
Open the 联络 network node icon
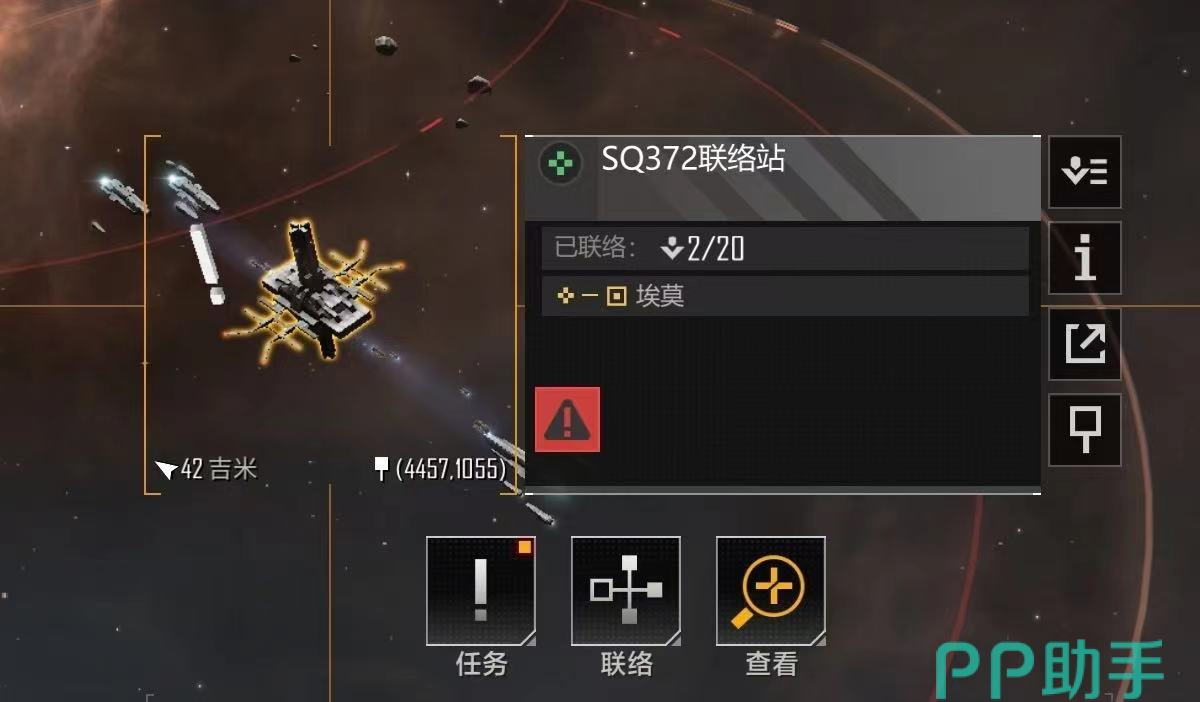(x=626, y=591)
